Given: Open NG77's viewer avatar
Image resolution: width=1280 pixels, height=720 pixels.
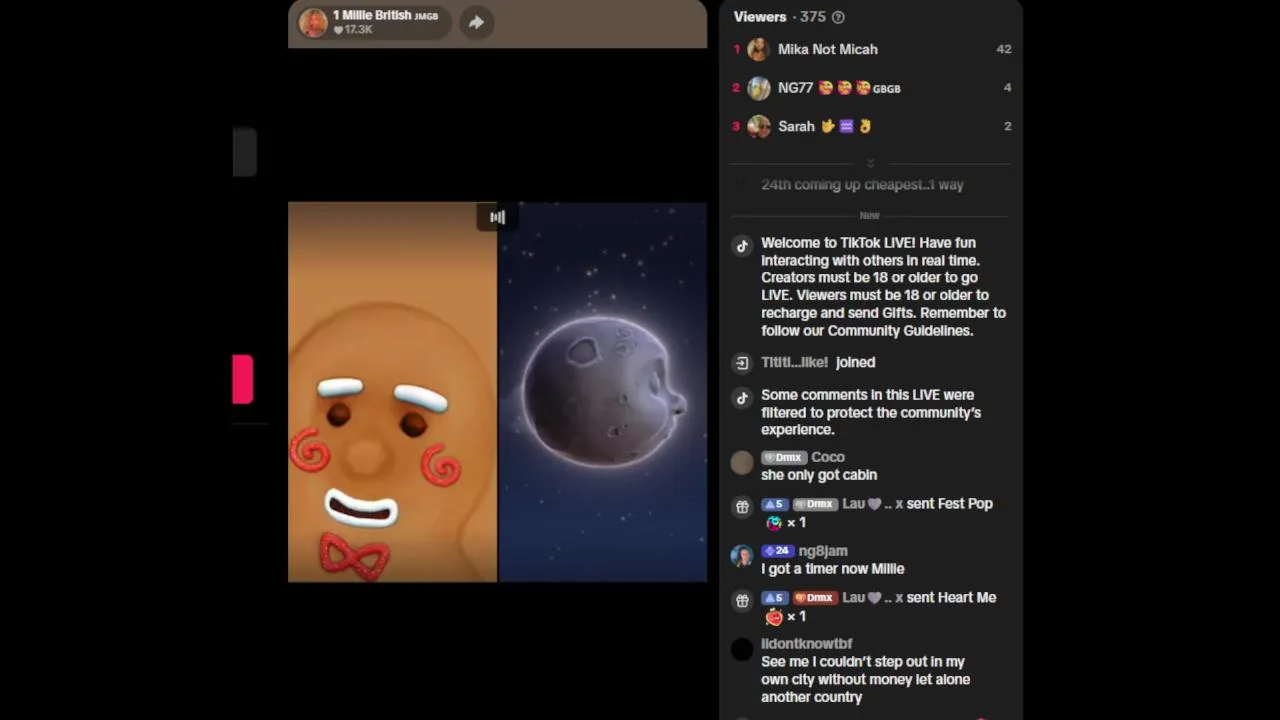Looking at the screenshot, I should click(x=759, y=88).
